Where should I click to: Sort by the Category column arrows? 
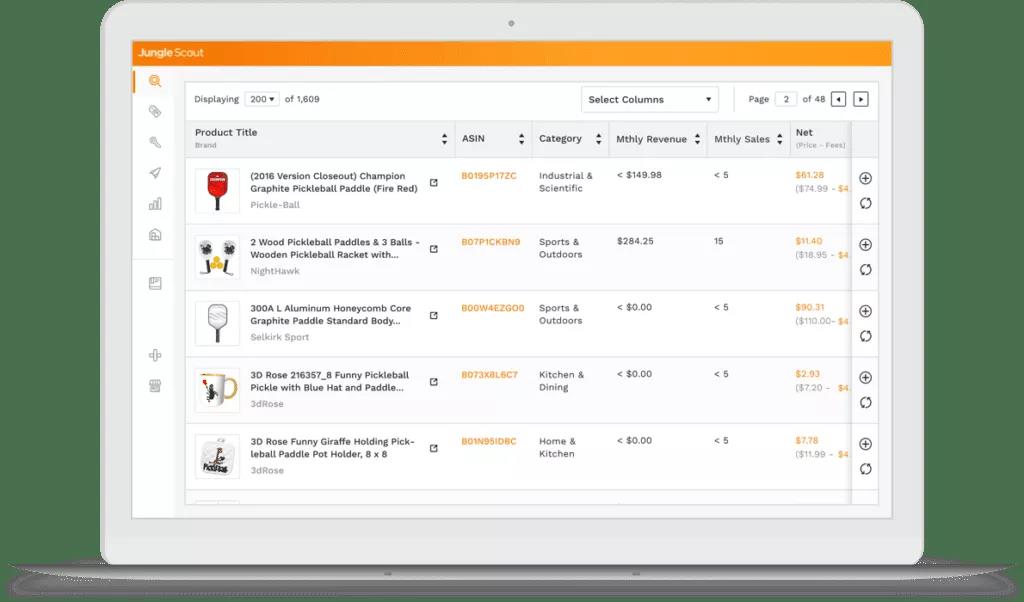599,140
